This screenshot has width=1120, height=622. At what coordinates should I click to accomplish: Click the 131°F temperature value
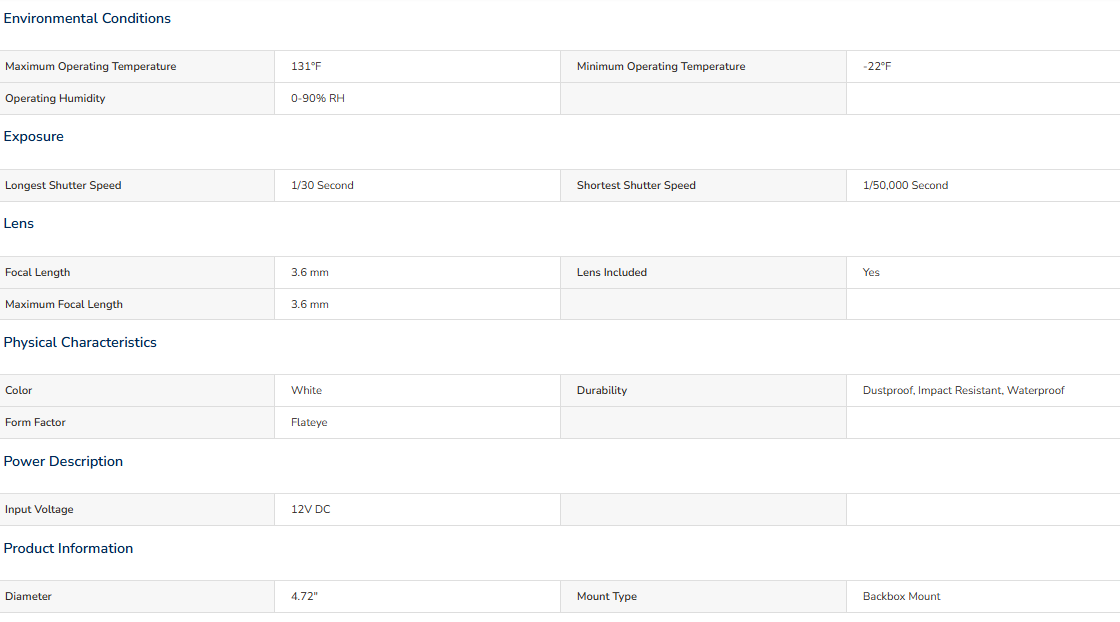[306, 66]
